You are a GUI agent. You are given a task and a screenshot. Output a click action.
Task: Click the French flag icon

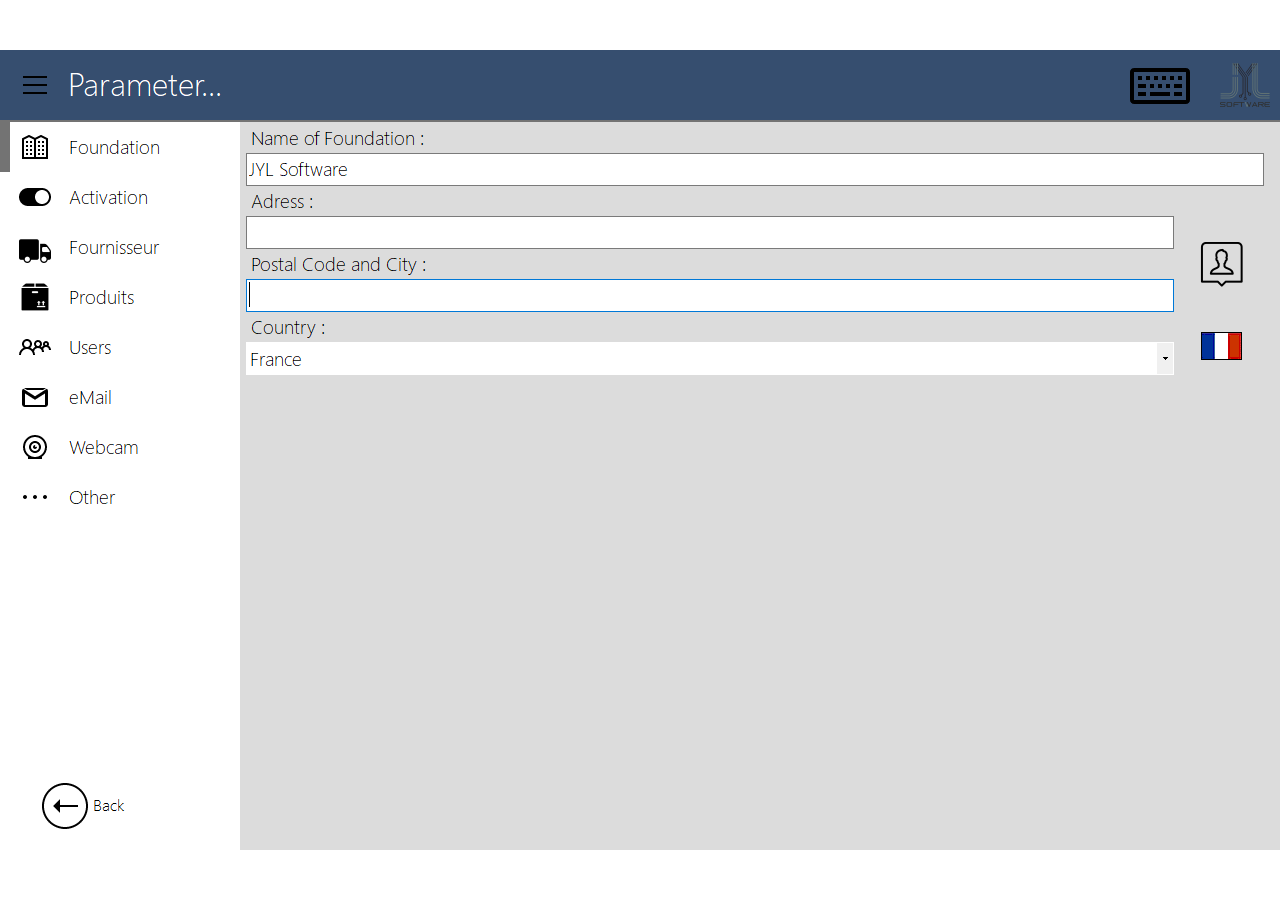[1221, 346]
